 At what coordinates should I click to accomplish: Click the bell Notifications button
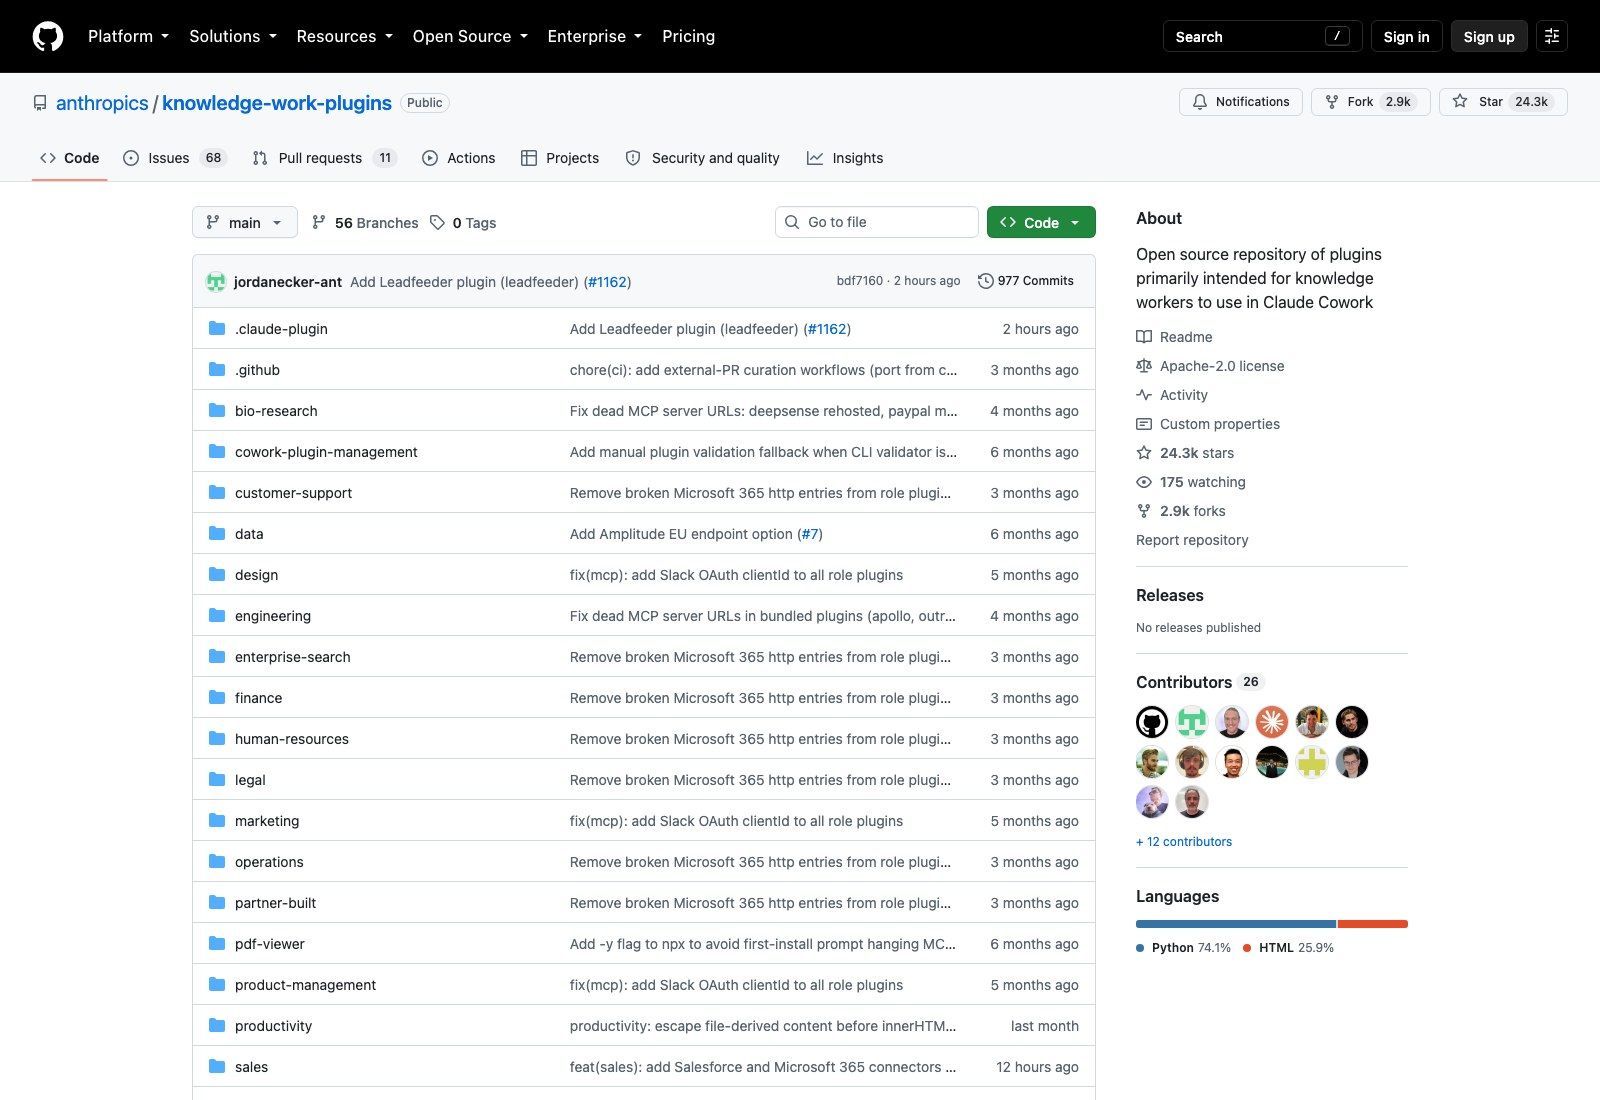pyautogui.click(x=1241, y=102)
